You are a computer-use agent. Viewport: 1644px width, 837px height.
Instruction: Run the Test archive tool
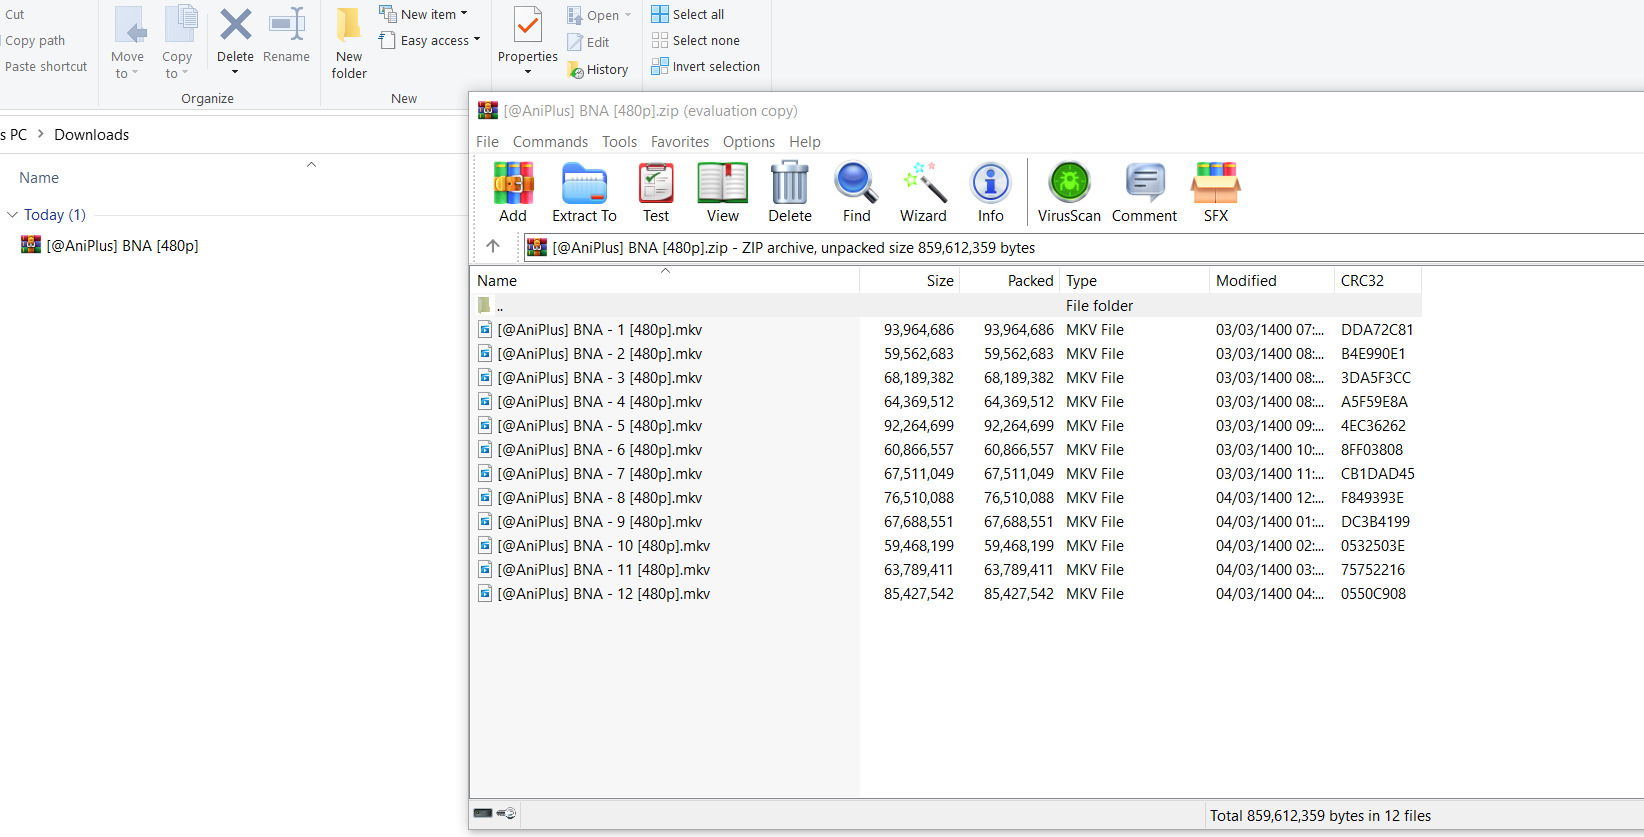click(x=656, y=192)
